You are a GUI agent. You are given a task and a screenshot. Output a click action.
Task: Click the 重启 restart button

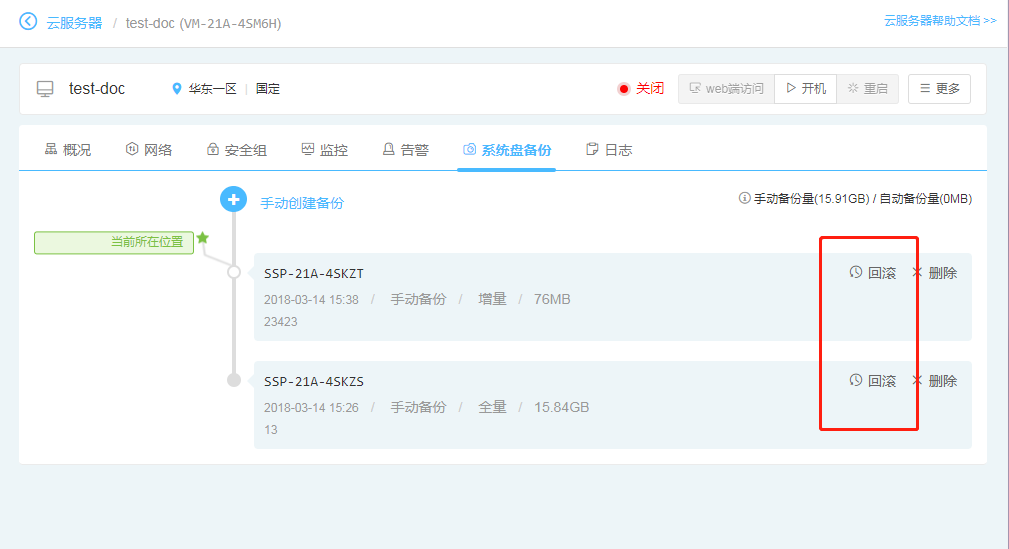(x=867, y=89)
